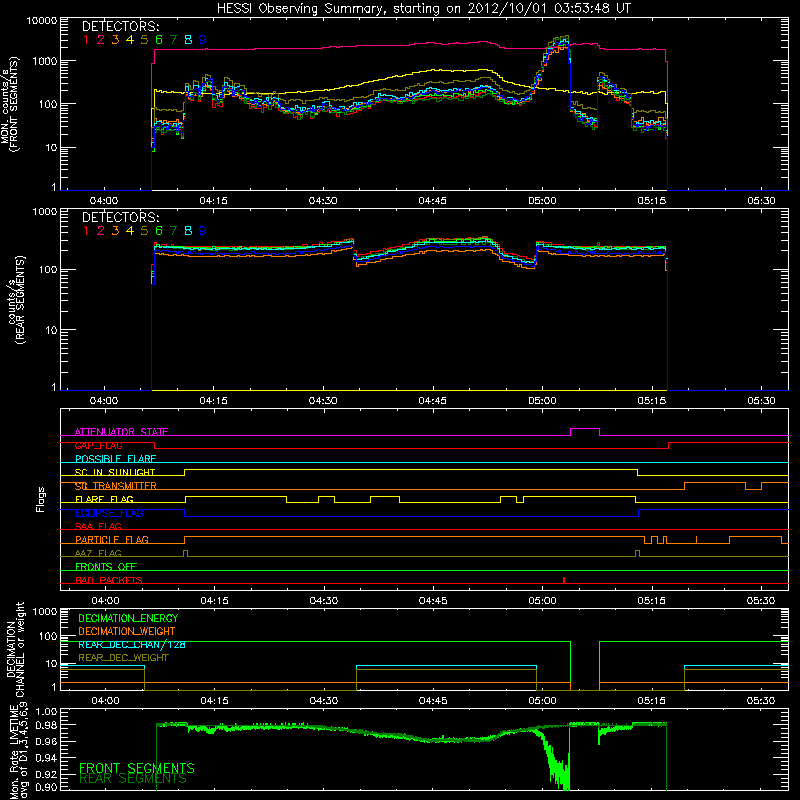
Task: Select detector 2 in the front segments legend
Action: coord(101,40)
